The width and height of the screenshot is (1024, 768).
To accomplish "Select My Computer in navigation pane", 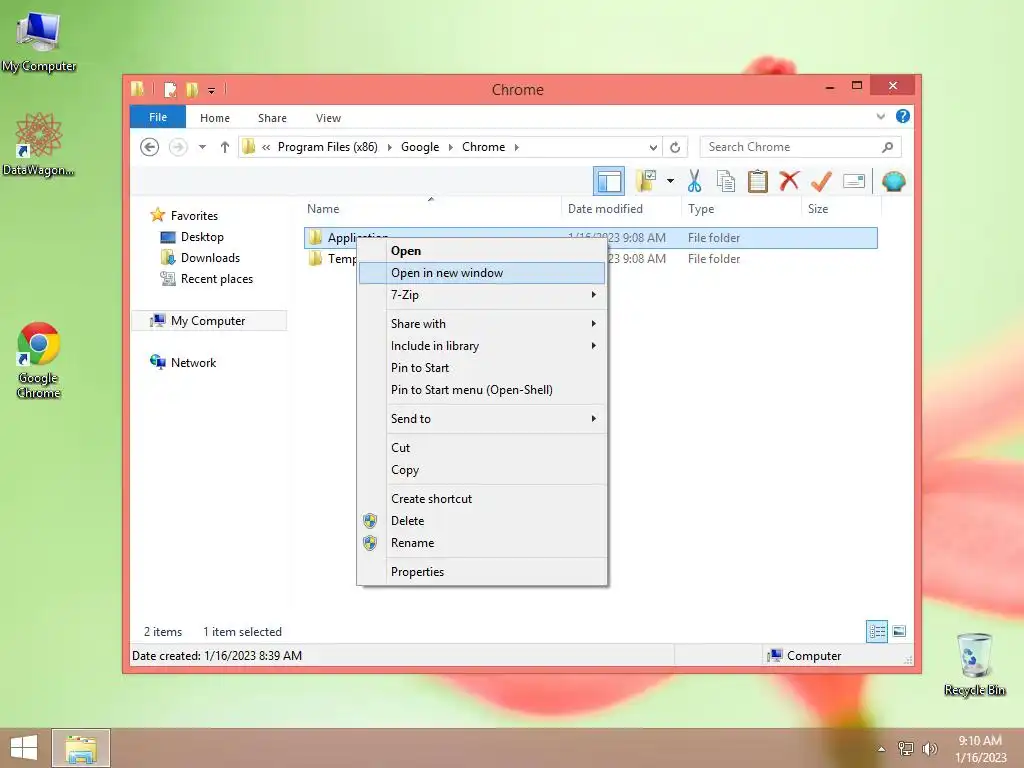I will click(208, 321).
